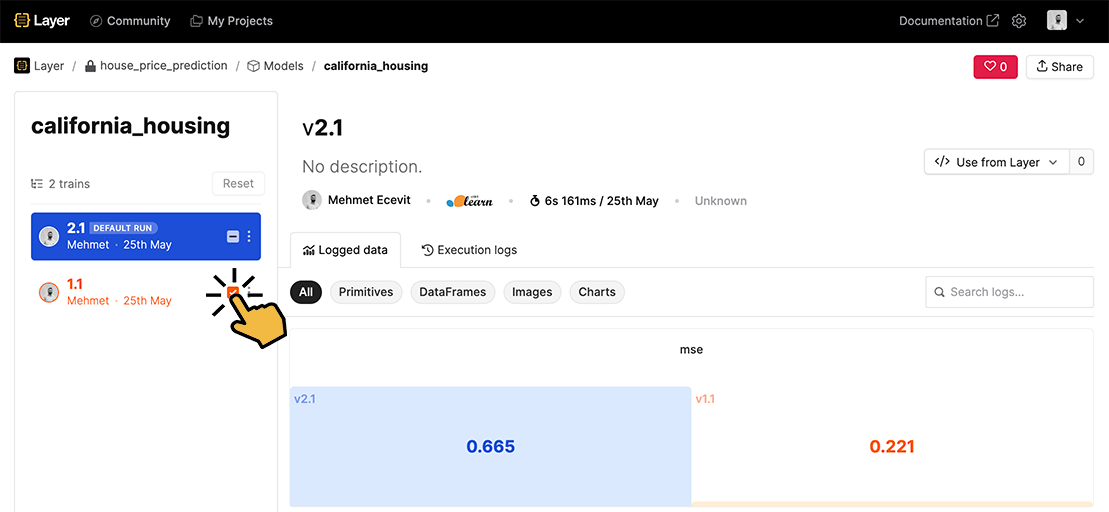This screenshot has width=1109, height=512.
Task: Open the Community page
Action: pyautogui.click(x=130, y=21)
